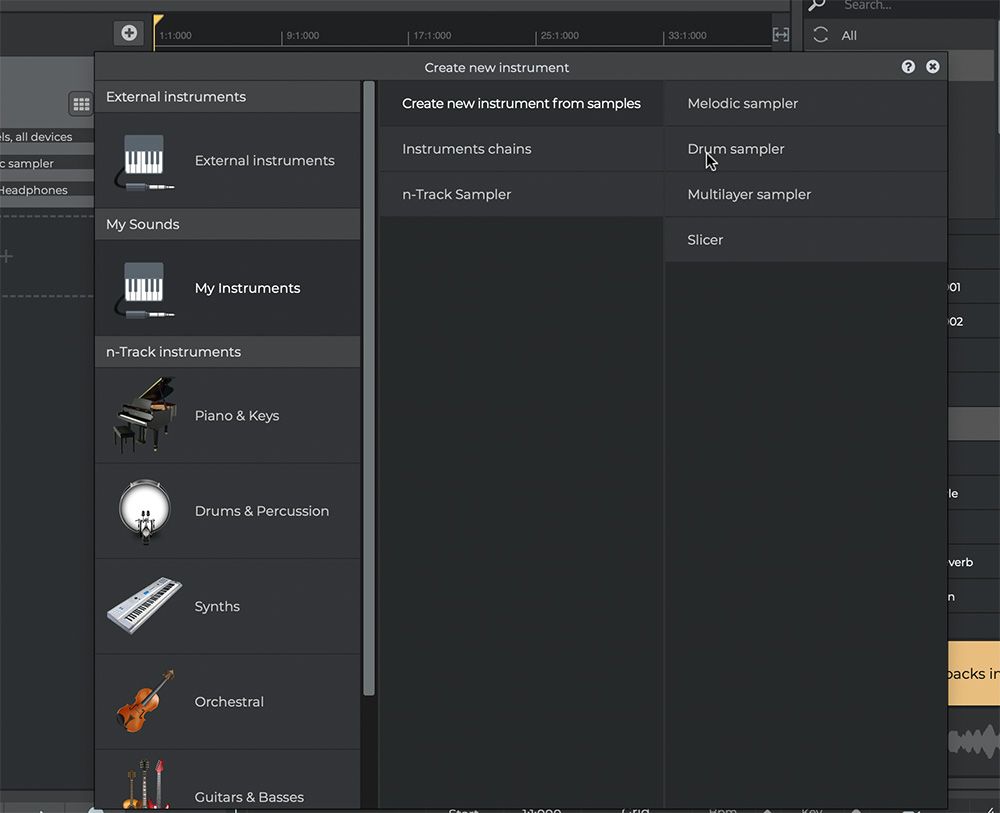The image size is (1000, 813).
Task: Click the My Sounds section header
Action: coord(228,224)
